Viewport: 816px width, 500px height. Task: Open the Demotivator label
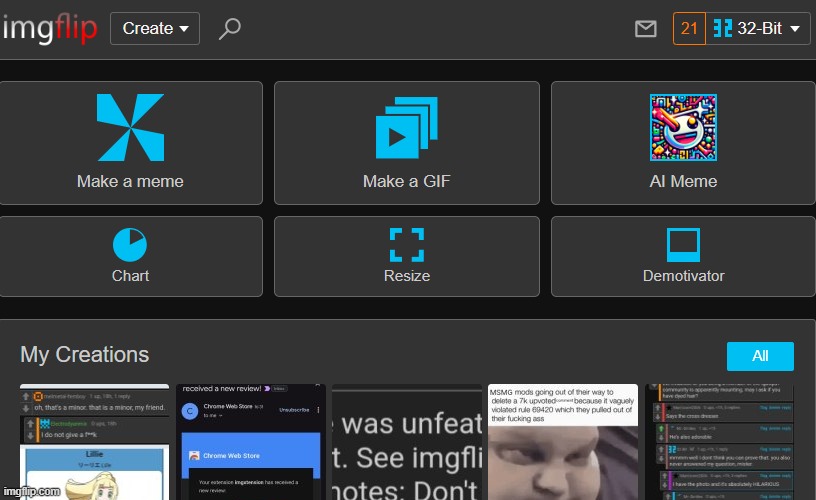tap(683, 276)
